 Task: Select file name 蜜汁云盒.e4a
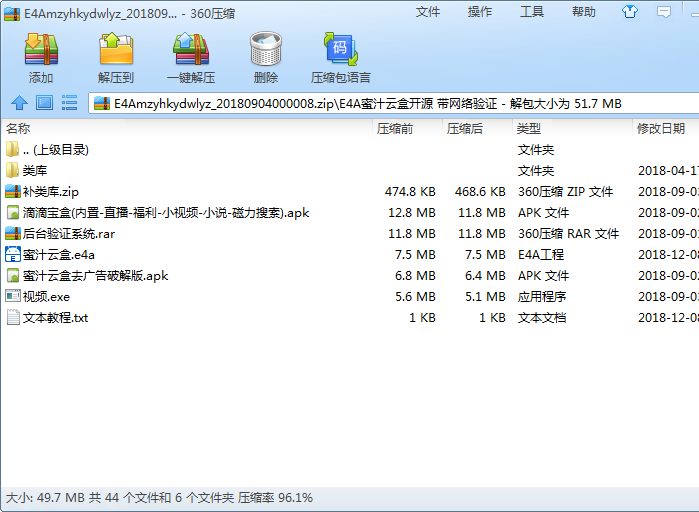pos(58,254)
